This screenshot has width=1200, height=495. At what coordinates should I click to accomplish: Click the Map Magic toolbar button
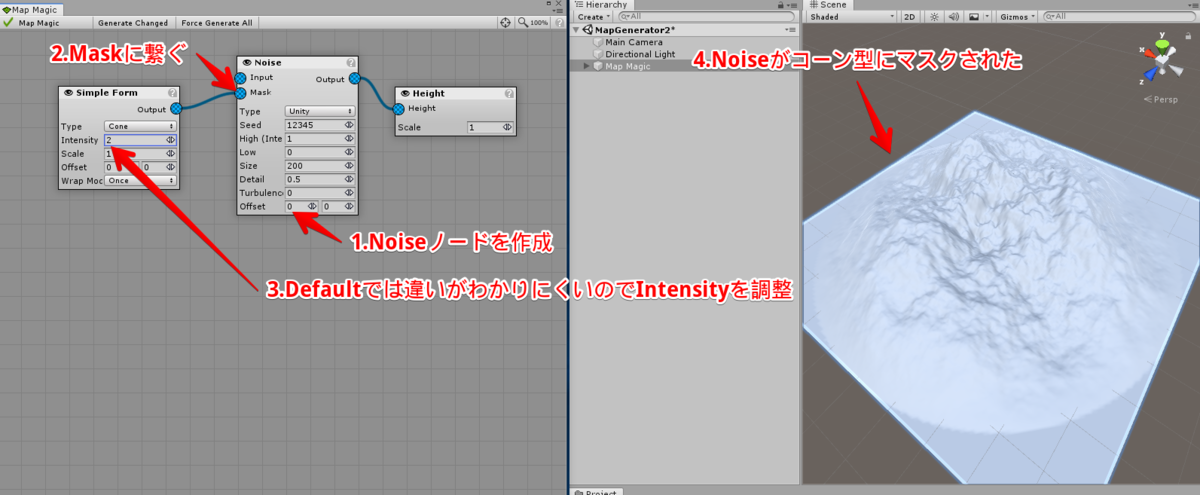tap(41, 22)
